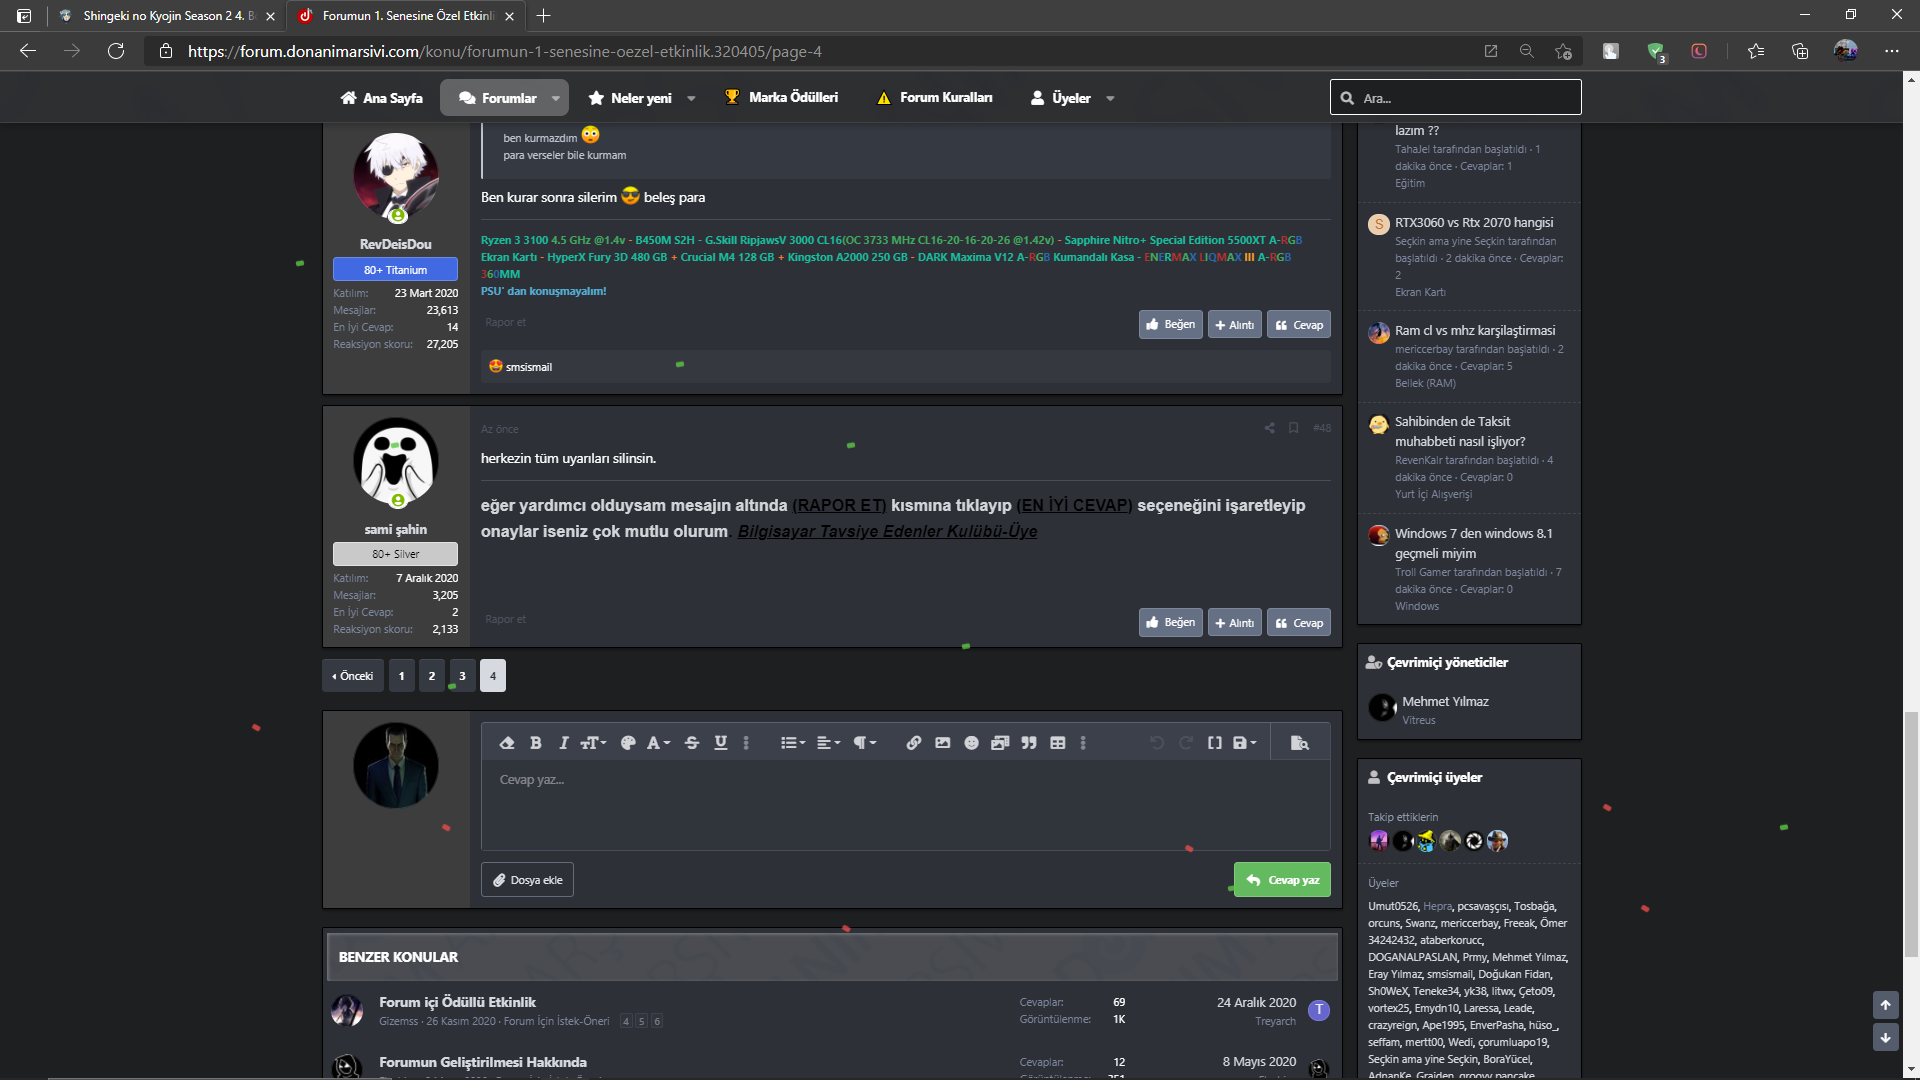Open more text options after underline
The image size is (1920, 1080).
point(746,743)
